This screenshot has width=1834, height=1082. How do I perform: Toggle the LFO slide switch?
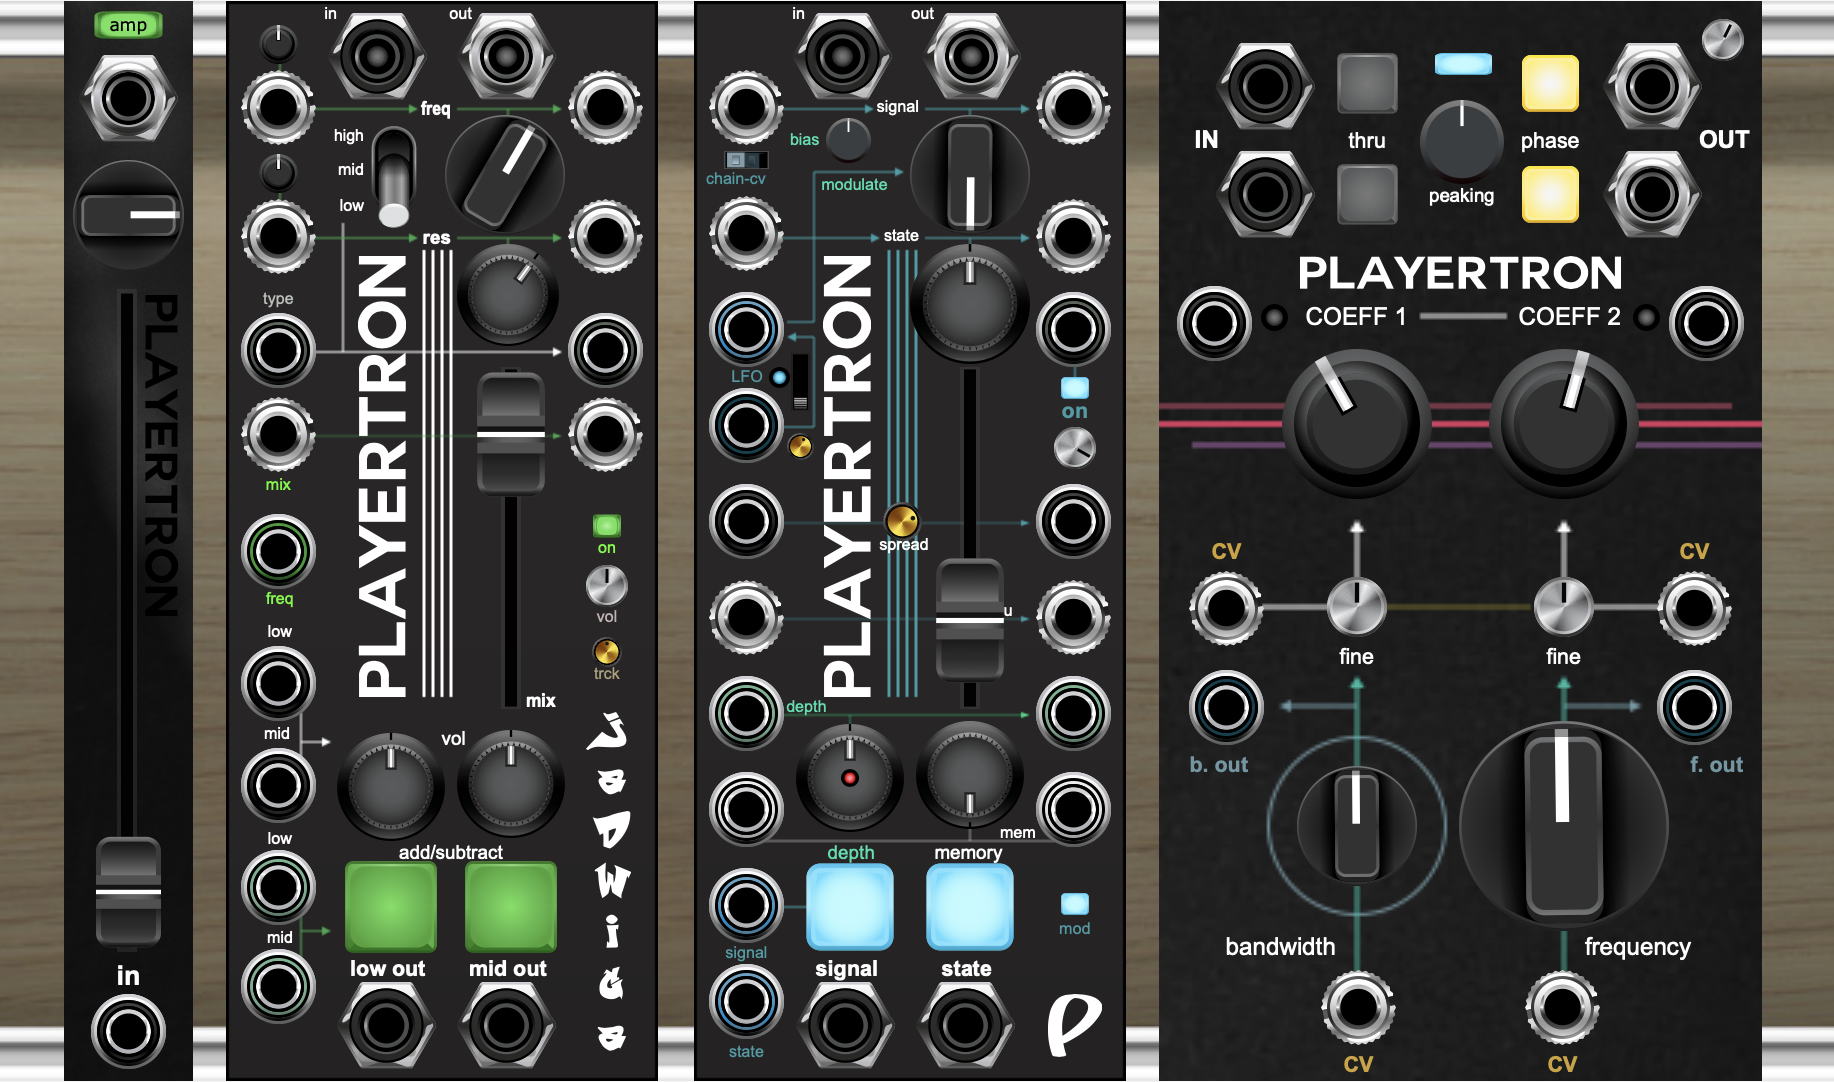800,382
